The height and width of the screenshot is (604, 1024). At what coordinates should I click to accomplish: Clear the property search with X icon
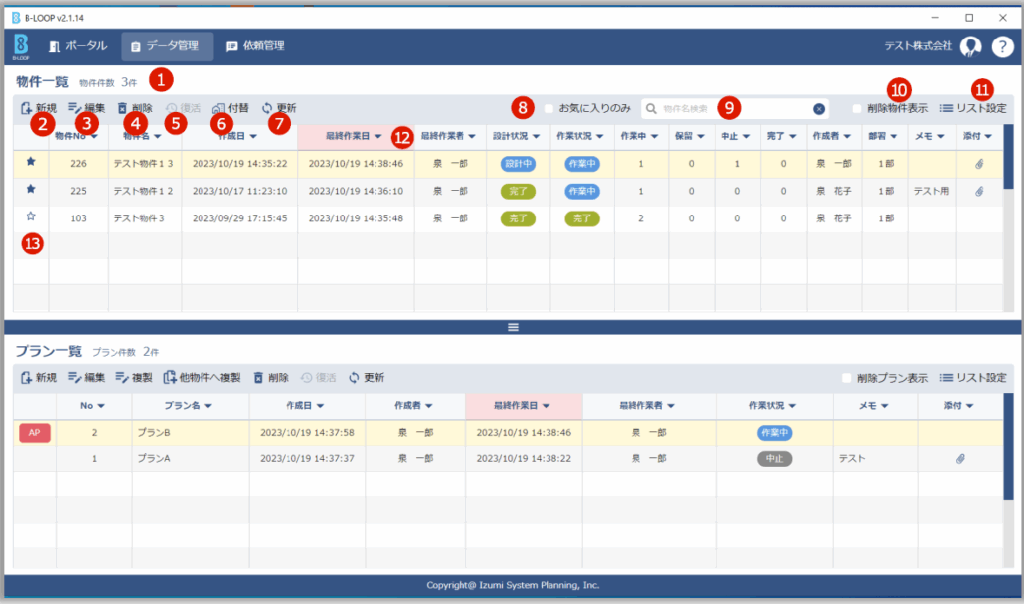point(818,108)
